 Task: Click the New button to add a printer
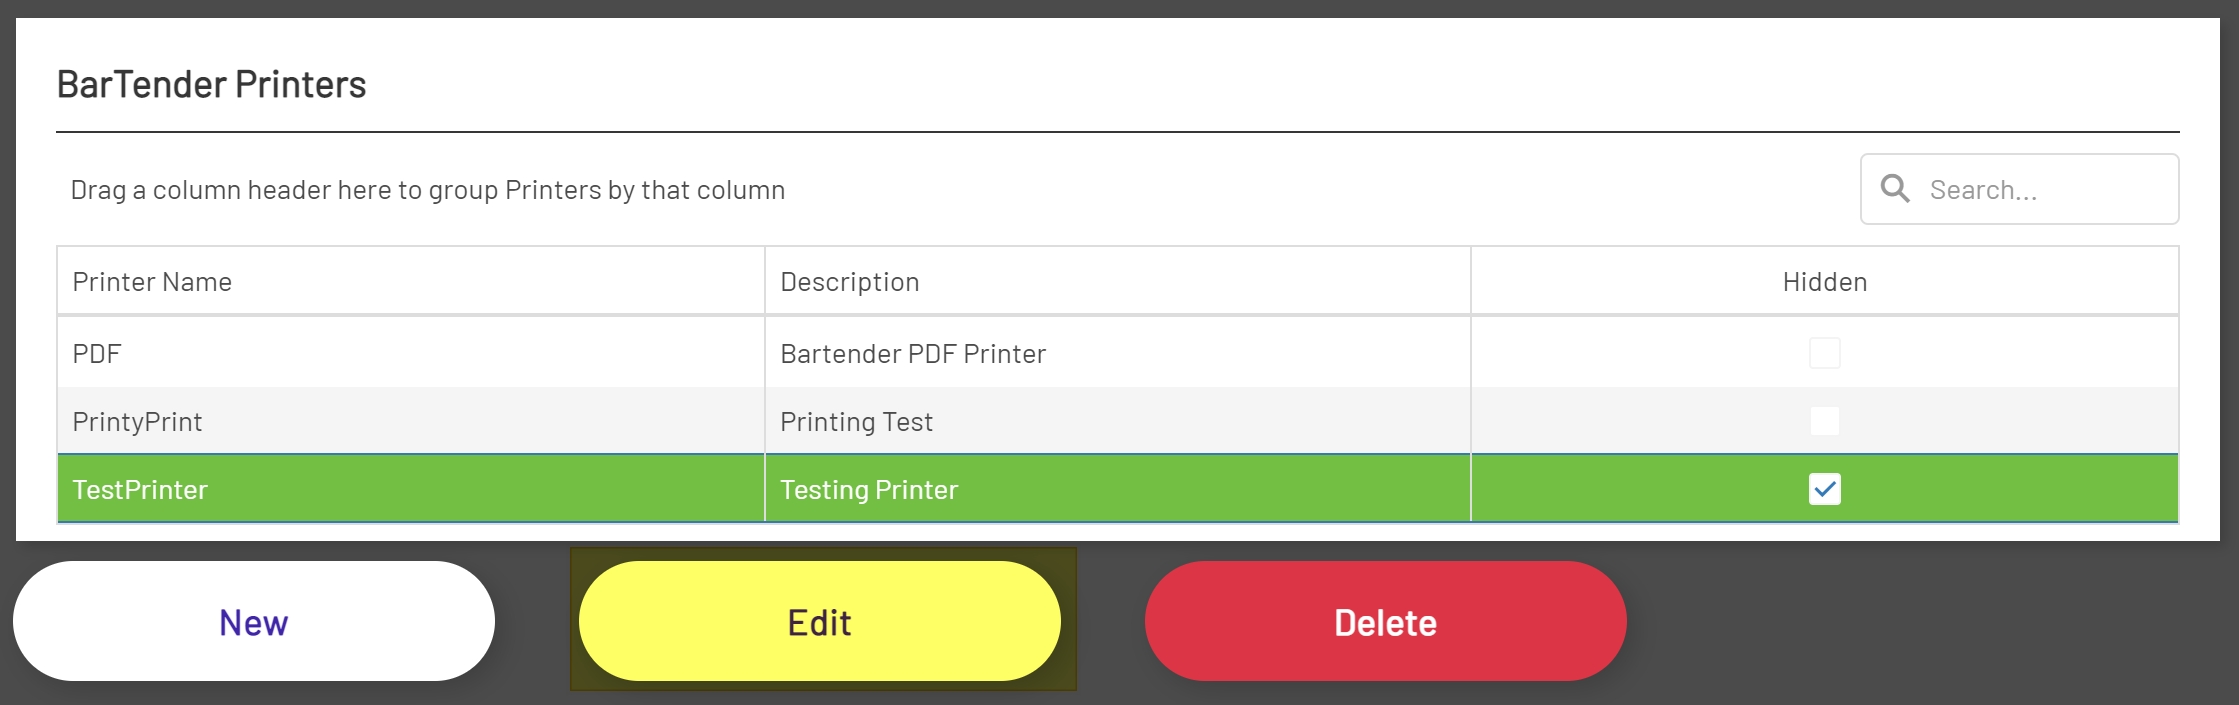coord(254,620)
